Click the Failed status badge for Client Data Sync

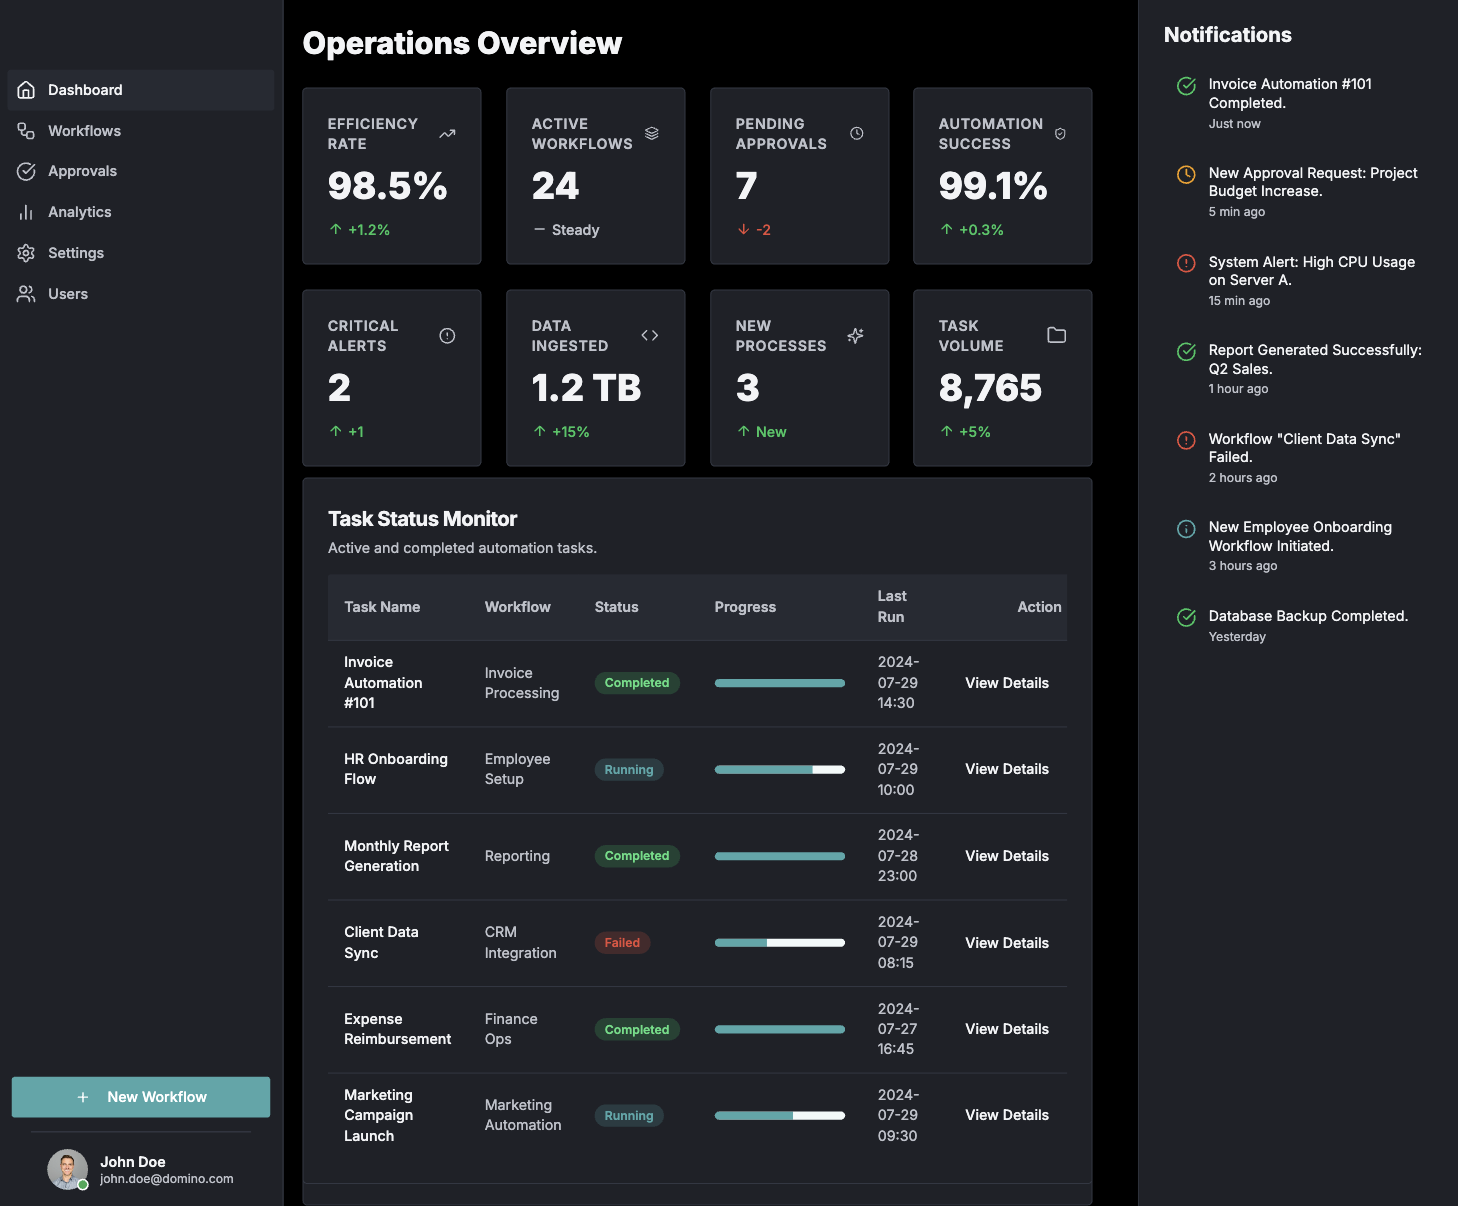[622, 943]
